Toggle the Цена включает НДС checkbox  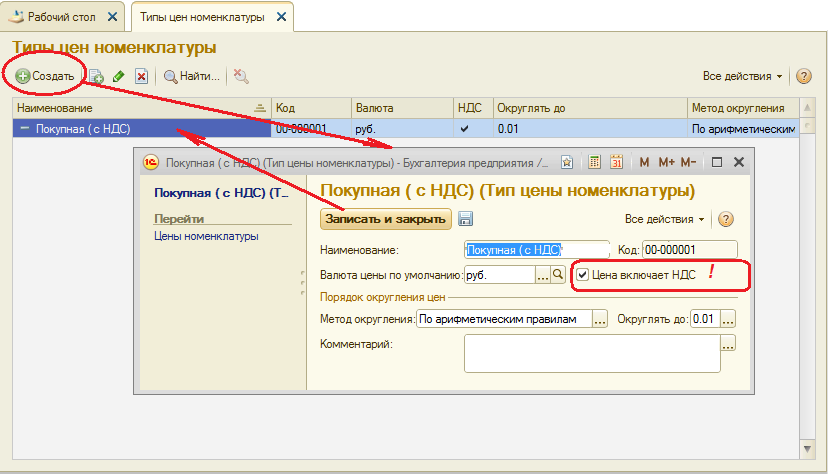coord(583,275)
